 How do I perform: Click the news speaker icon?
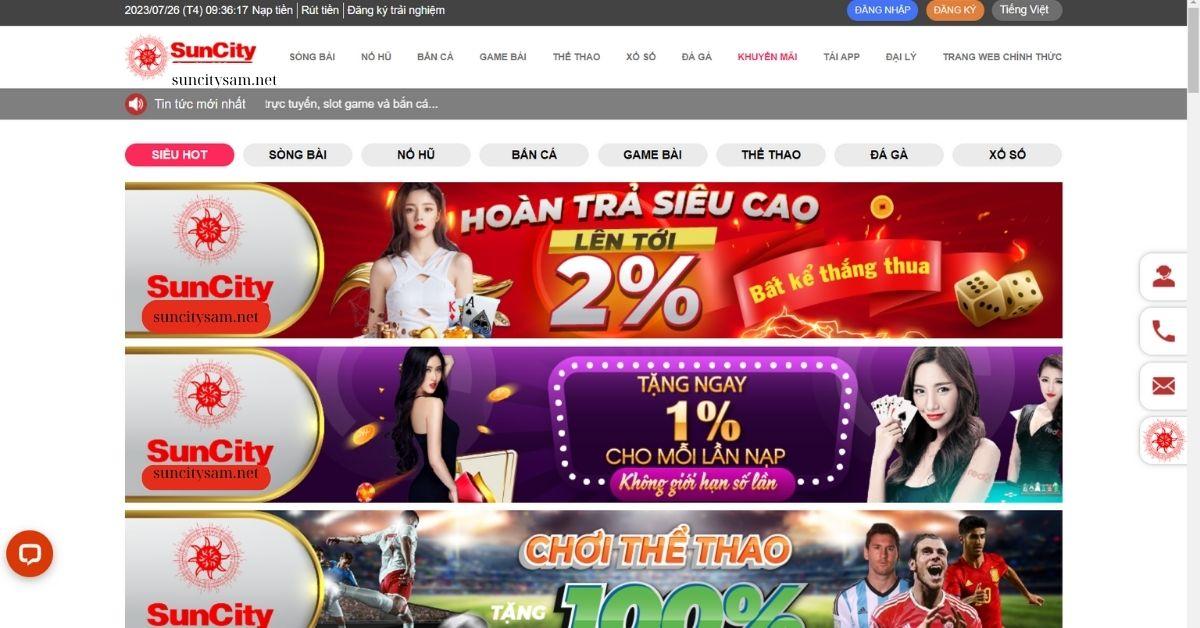[x=135, y=104]
